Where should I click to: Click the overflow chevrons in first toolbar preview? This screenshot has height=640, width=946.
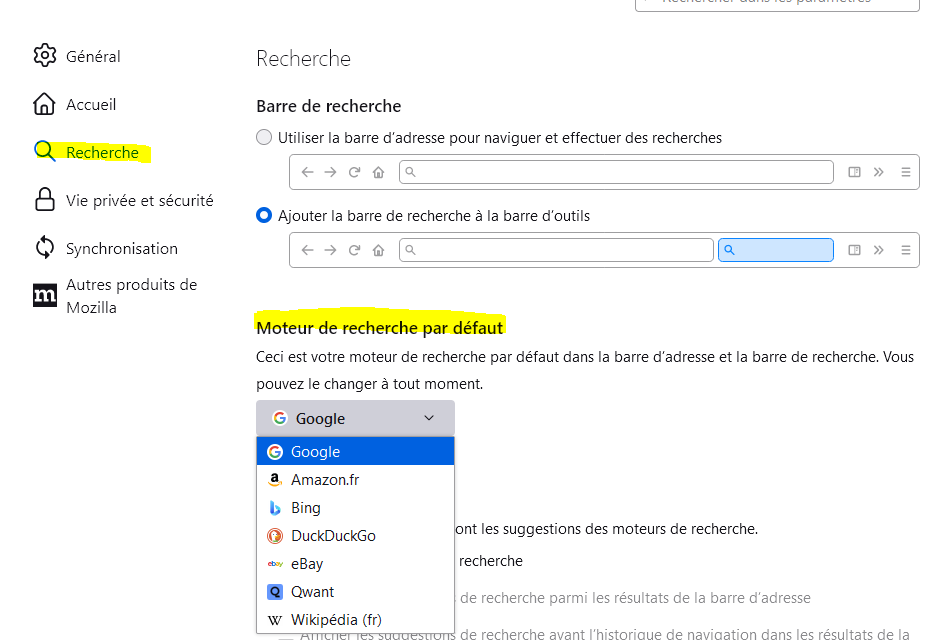click(878, 172)
